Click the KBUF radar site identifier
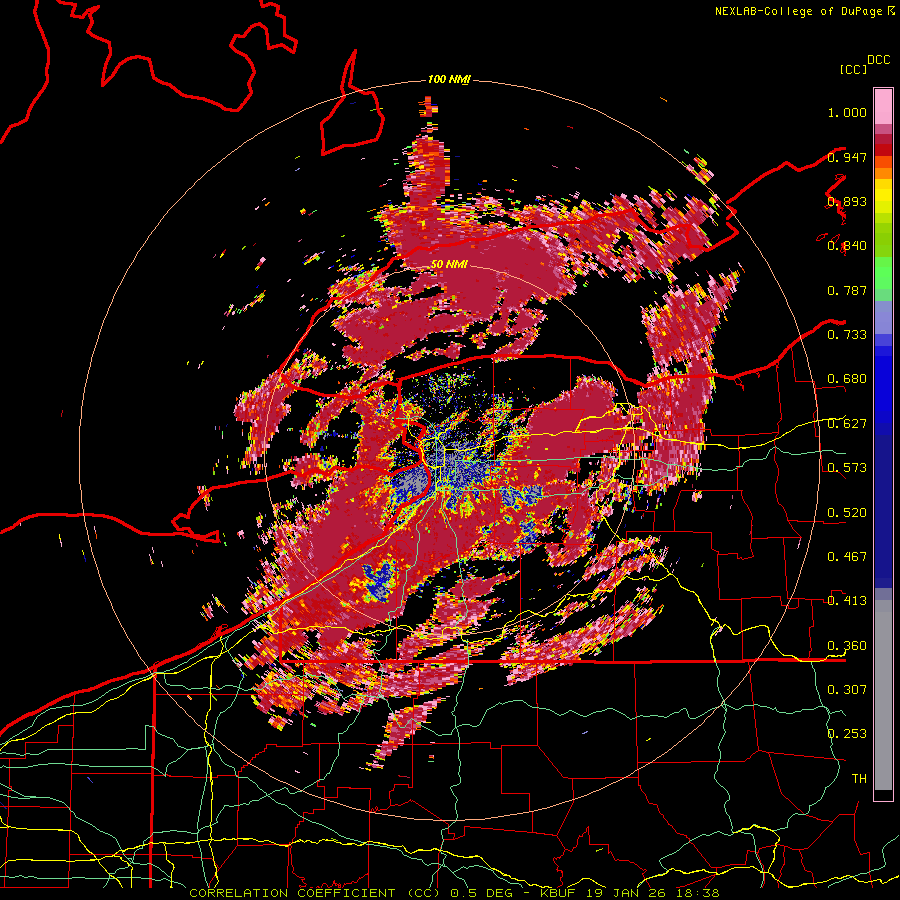Screen dimensions: 900x900 point(560,893)
